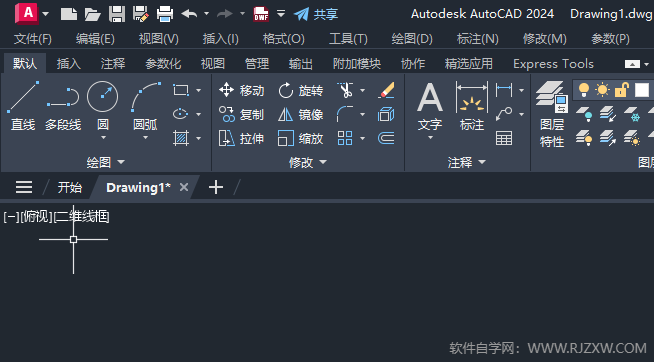Open the file tab hamburger menu

tap(24, 187)
